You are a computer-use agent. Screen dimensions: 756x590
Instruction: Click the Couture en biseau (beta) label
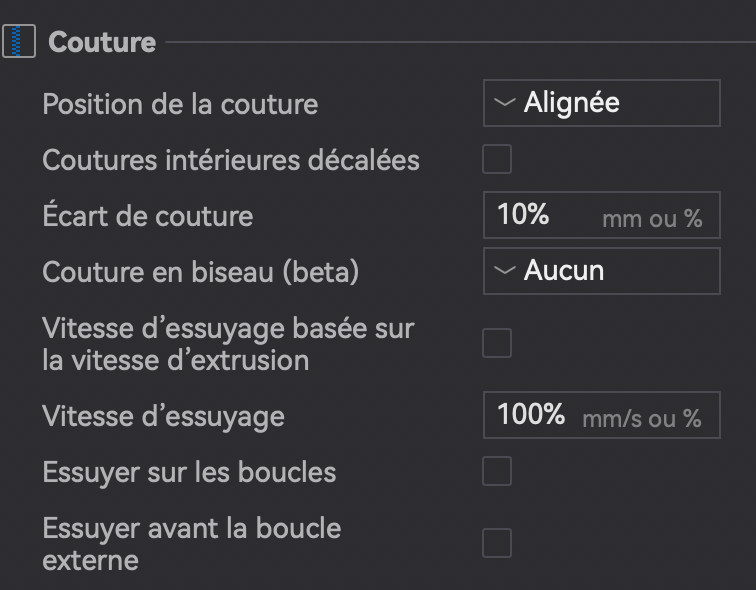click(201, 272)
